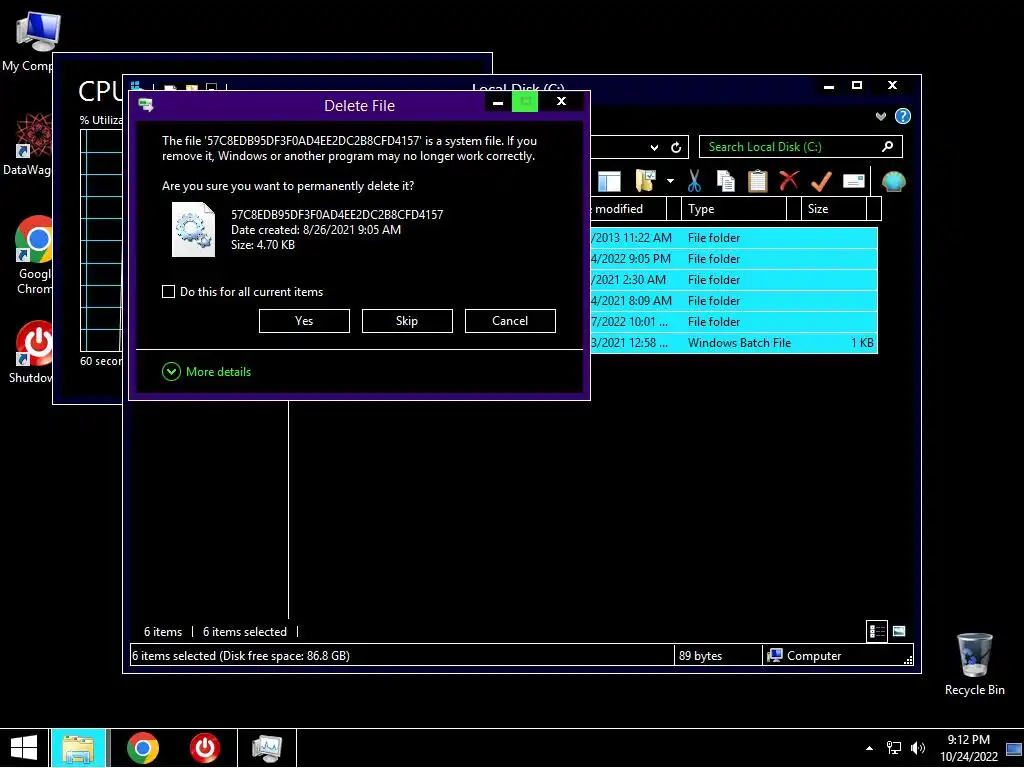
Task: Select the File folder row dated 8:09 AM
Action: tap(733, 300)
